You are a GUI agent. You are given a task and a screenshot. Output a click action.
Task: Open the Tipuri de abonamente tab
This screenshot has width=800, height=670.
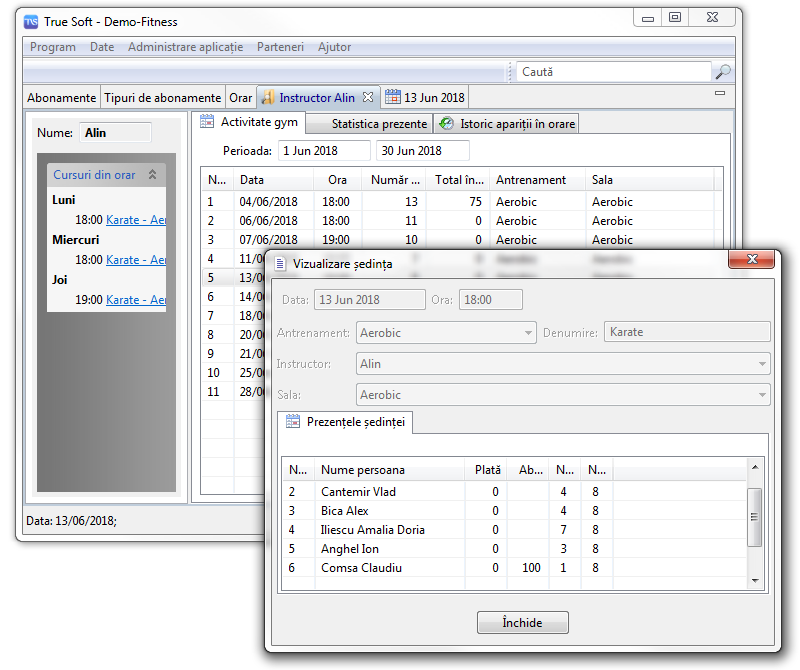click(x=162, y=98)
